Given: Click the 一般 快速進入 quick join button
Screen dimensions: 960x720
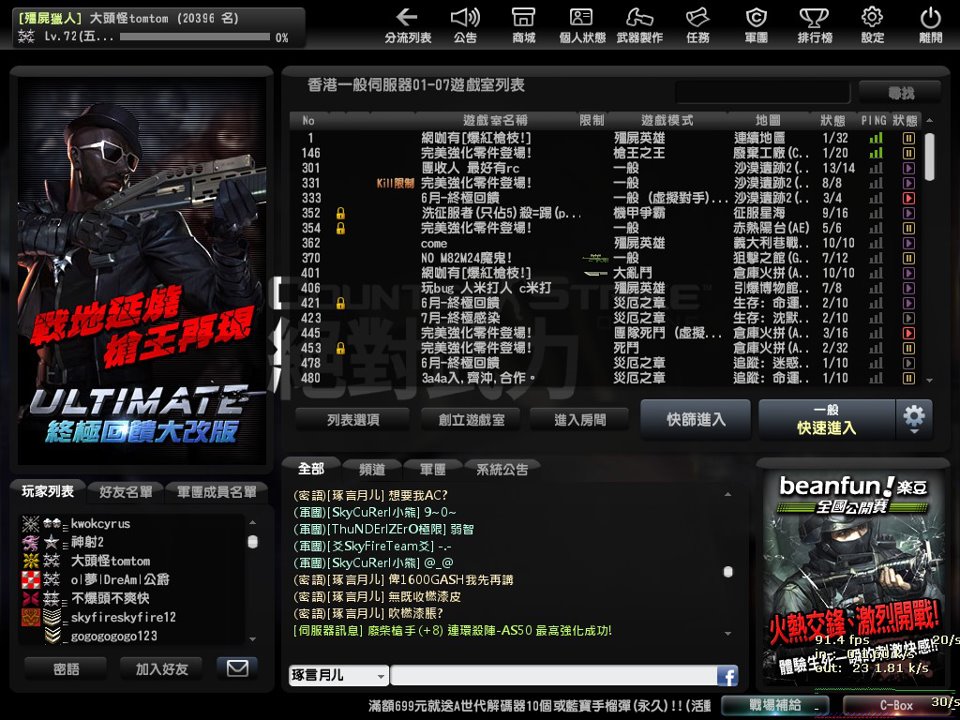Looking at the screenshot, I should (827, 419).
